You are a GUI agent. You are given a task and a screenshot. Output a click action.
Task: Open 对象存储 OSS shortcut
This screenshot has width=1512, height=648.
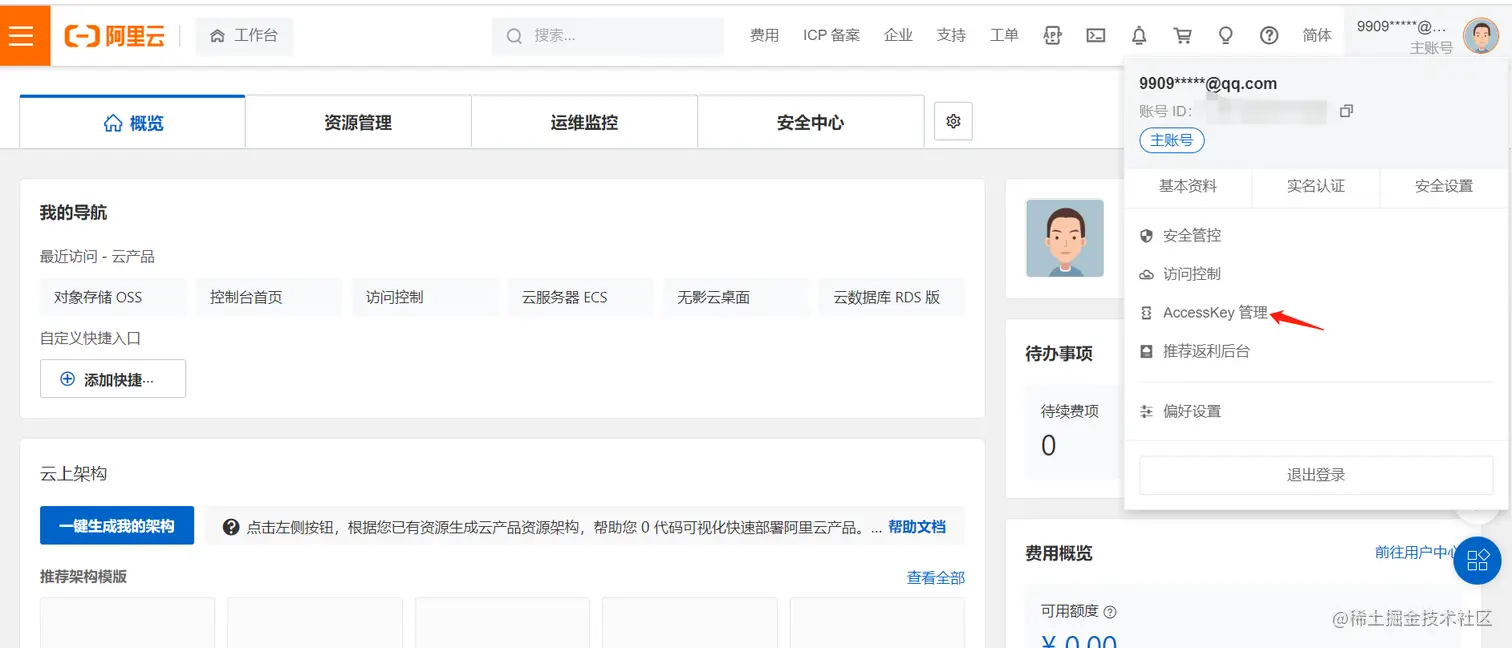(113, 297)
